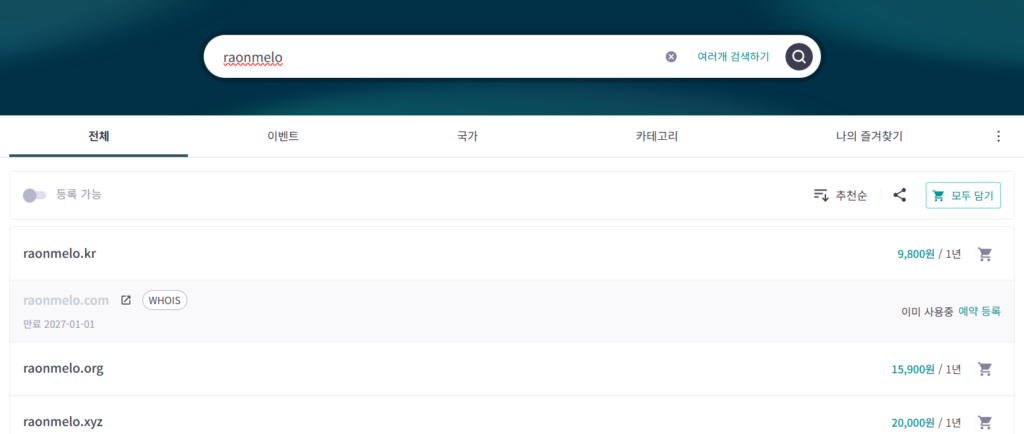This screenshot has width=1024, height=434.
Task: Add raonmelo.xyz to the cart
Action: click(984, 422)
